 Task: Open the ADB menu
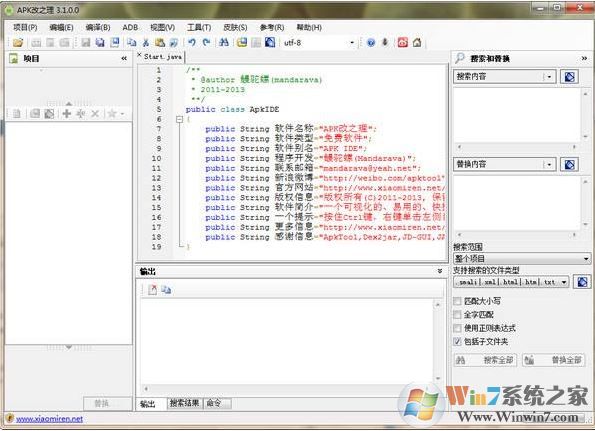pos(130,27)
